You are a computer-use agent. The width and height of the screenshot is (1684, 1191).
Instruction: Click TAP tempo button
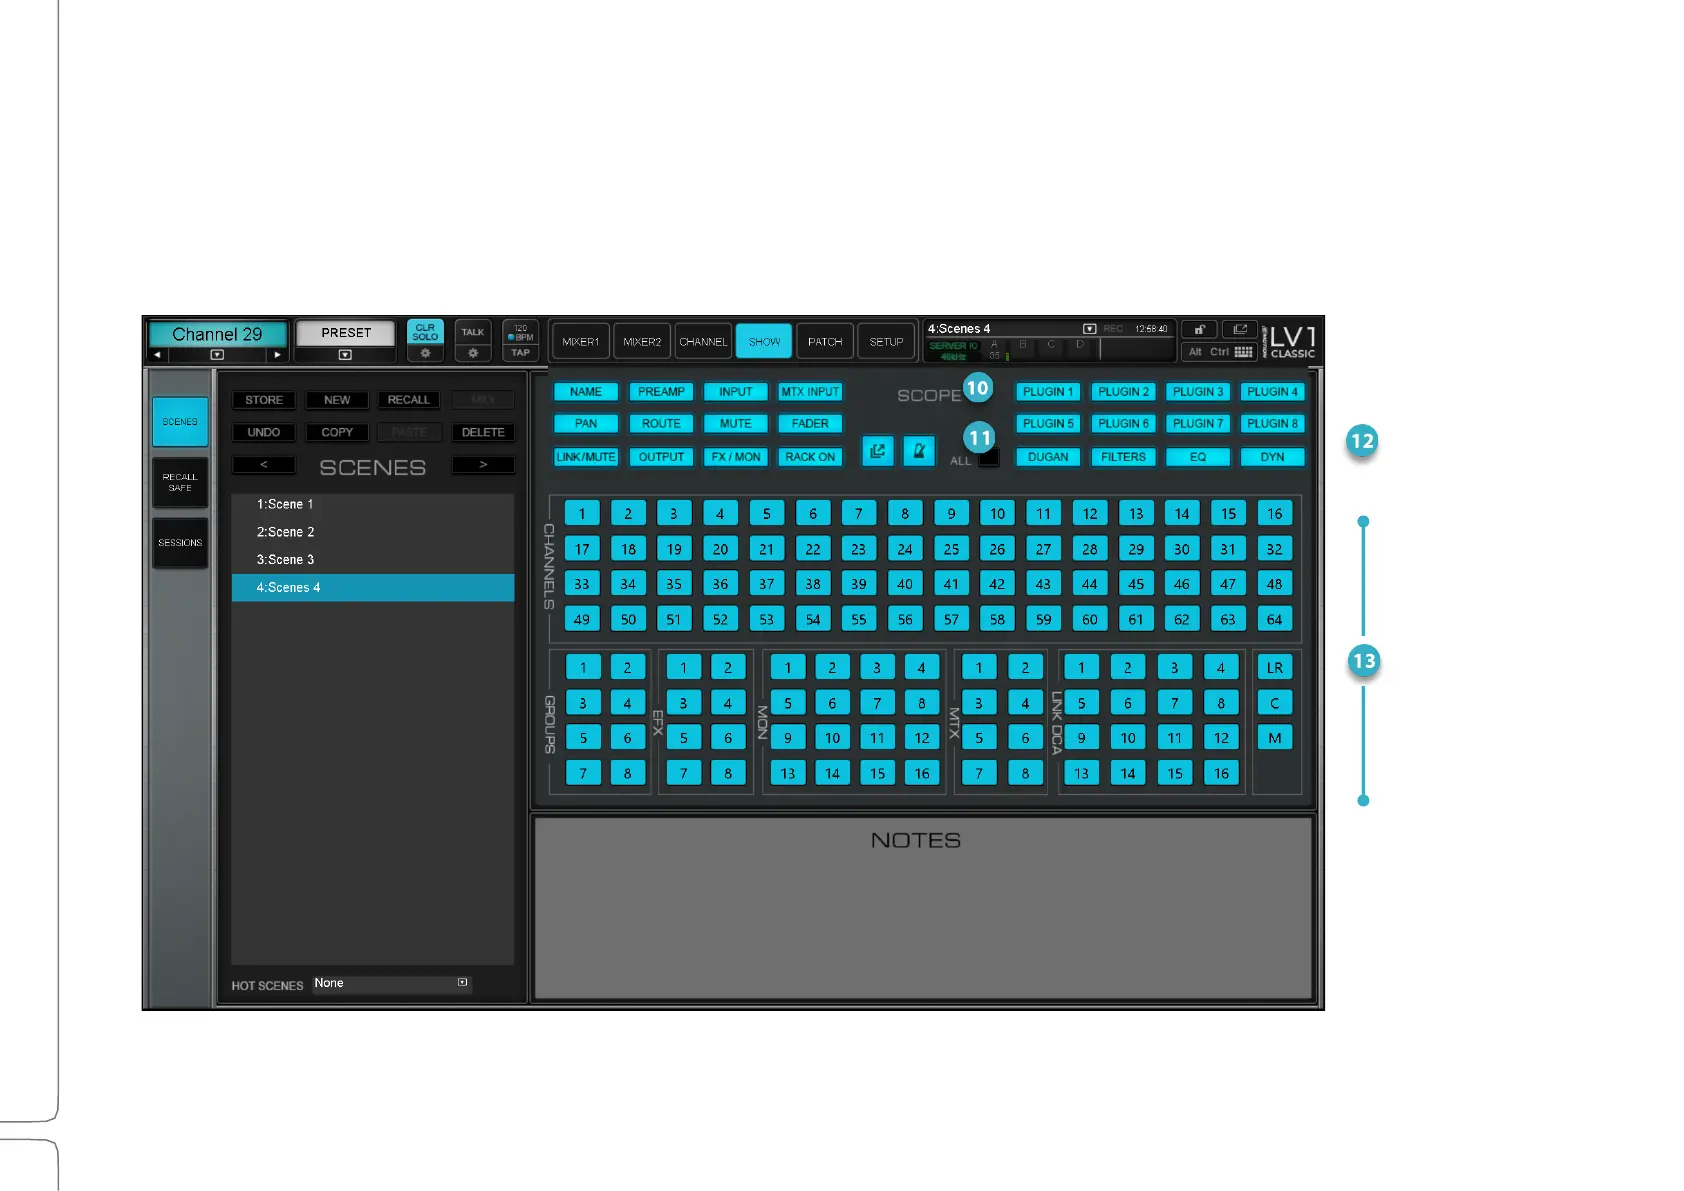coord(521,353)
